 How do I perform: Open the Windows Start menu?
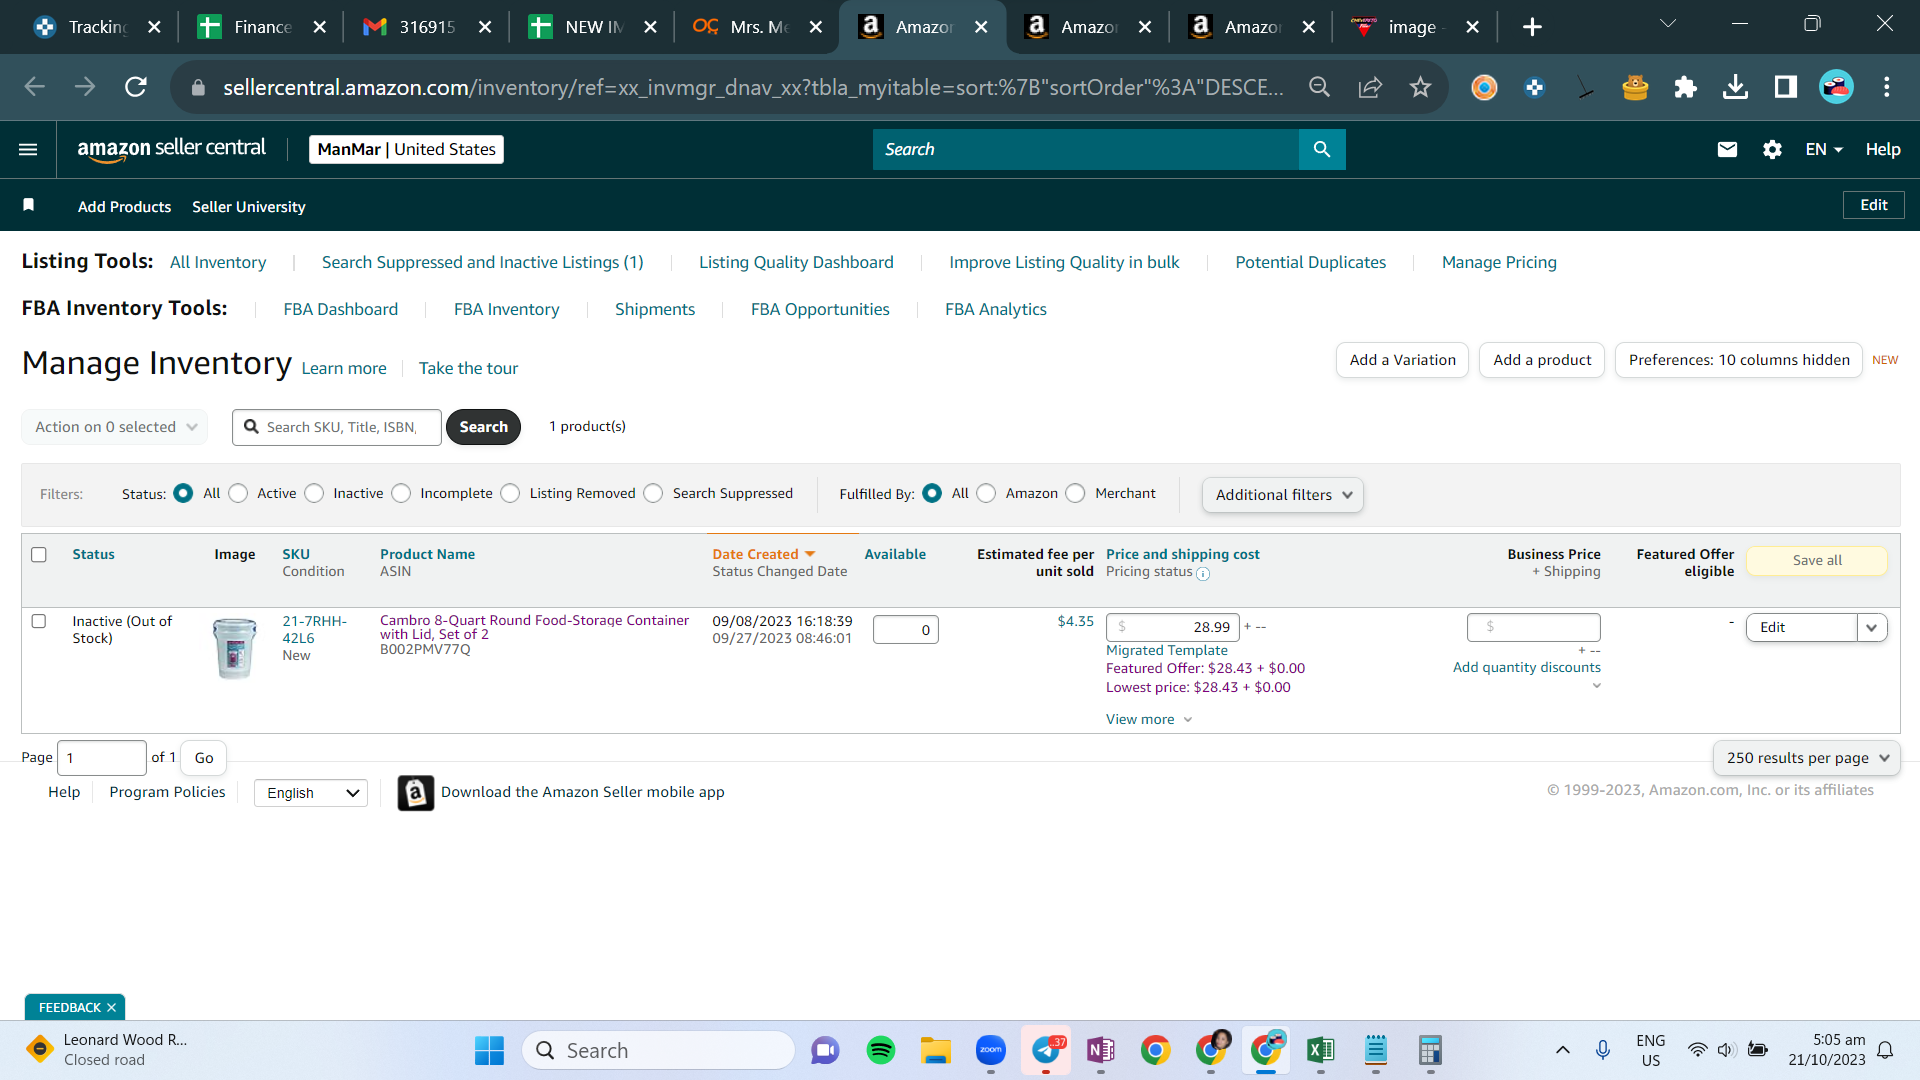[x=489, y=1050]
